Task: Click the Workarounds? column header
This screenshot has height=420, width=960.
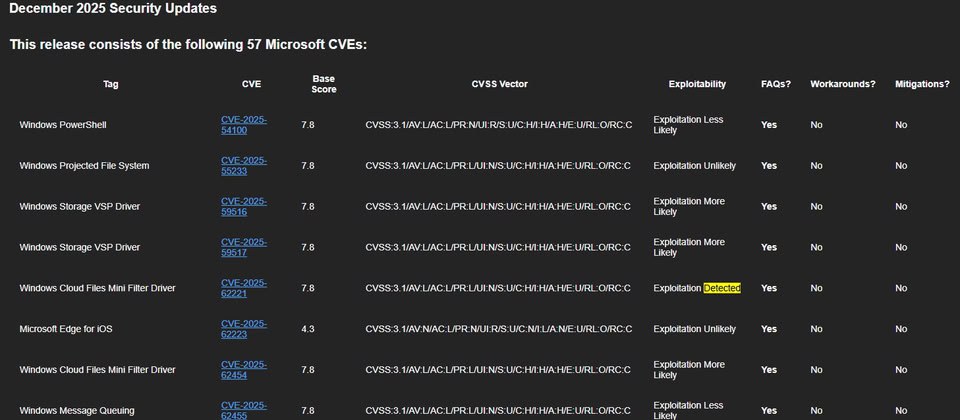Action: pos(843,84)
